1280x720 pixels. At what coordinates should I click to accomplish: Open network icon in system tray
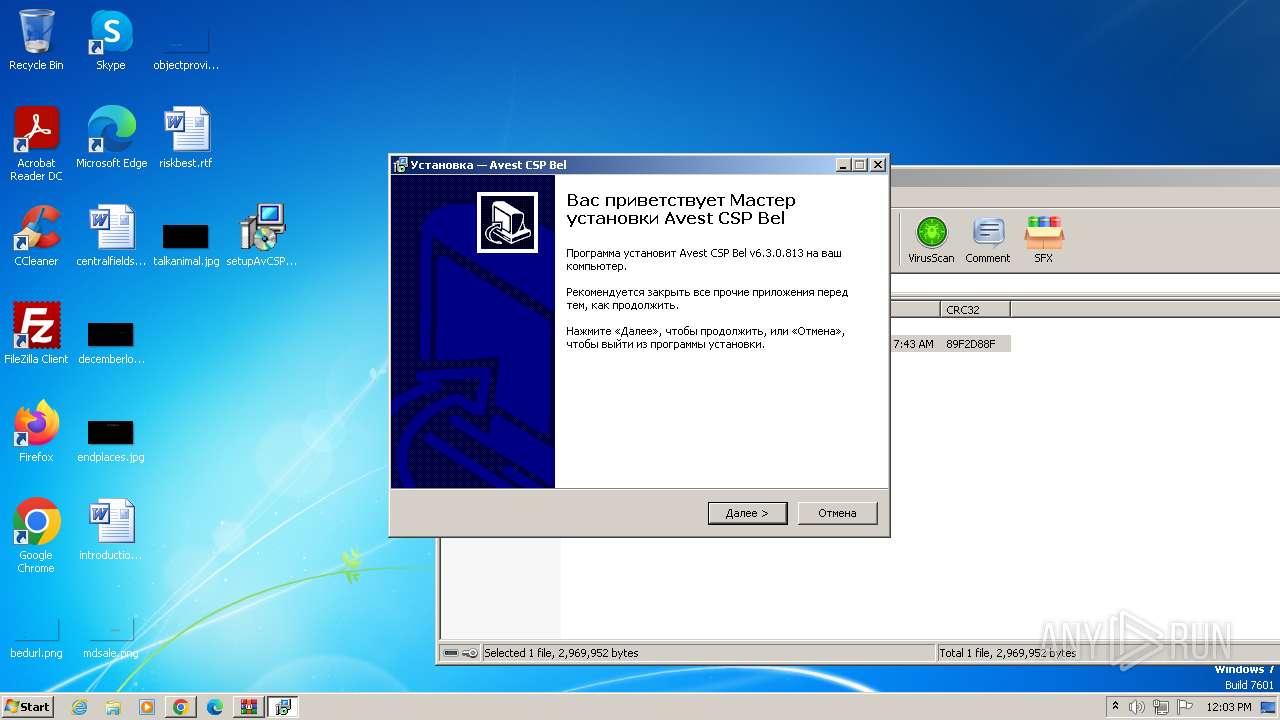click(x=1160, y=707)
